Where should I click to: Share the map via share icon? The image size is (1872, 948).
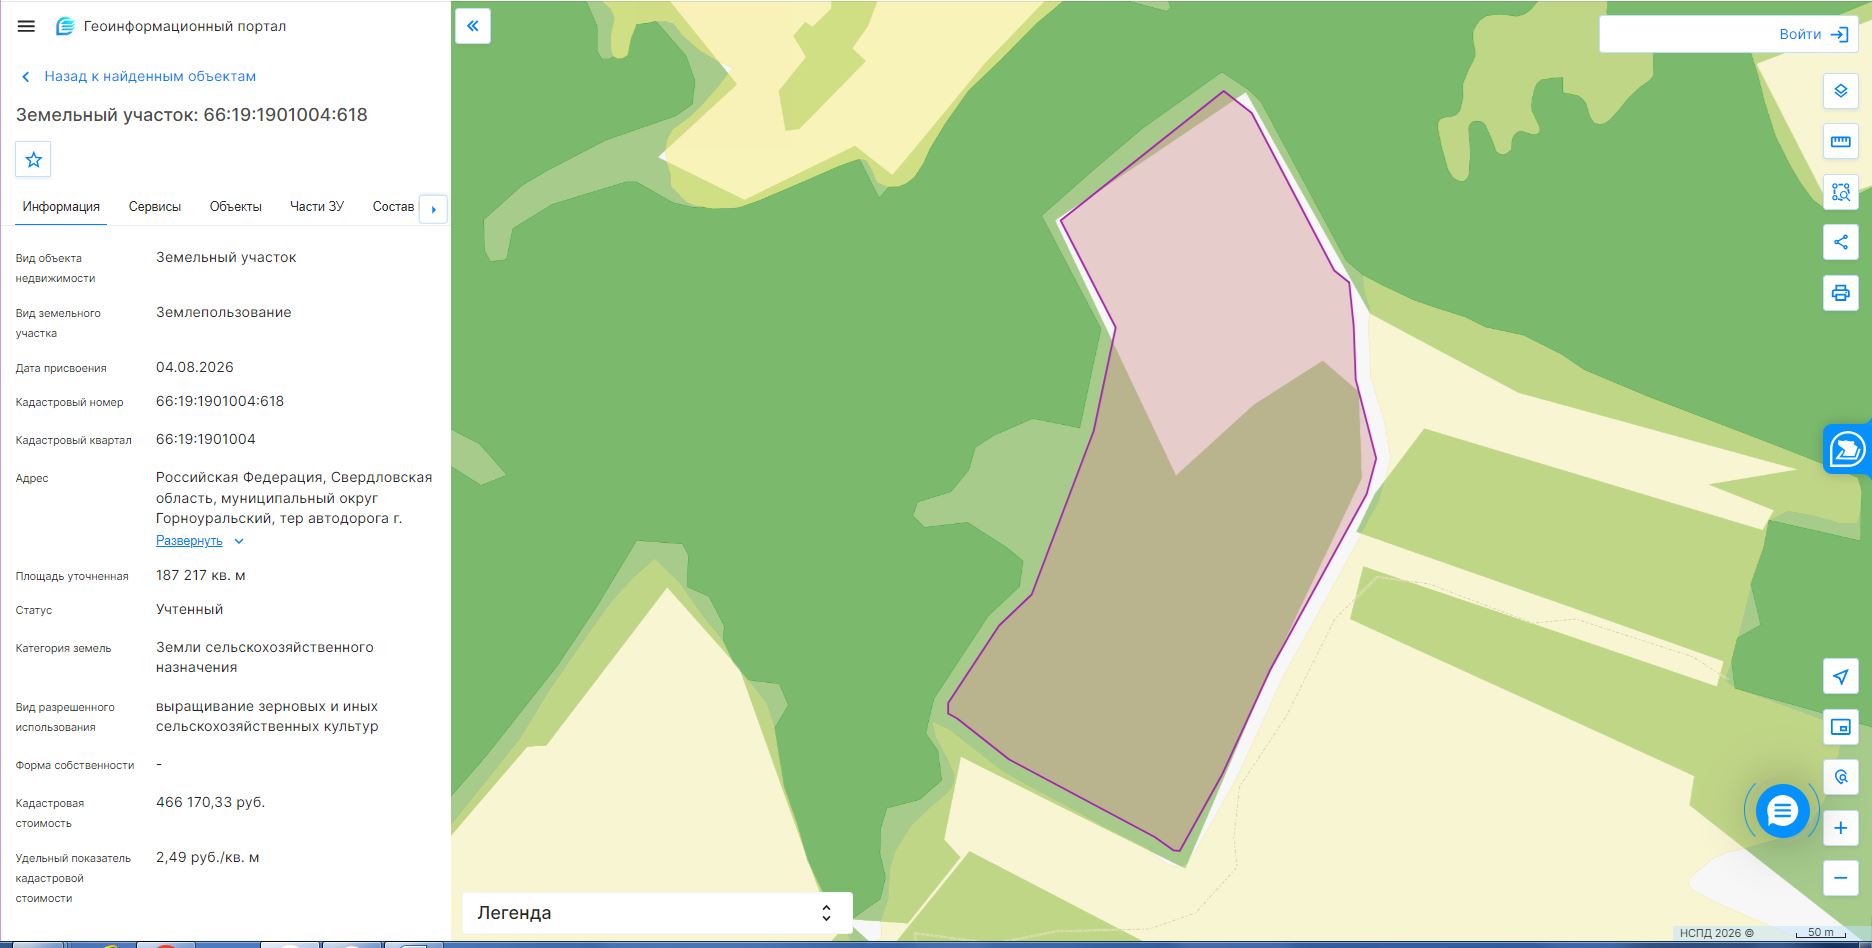(x=1840, y=242)
